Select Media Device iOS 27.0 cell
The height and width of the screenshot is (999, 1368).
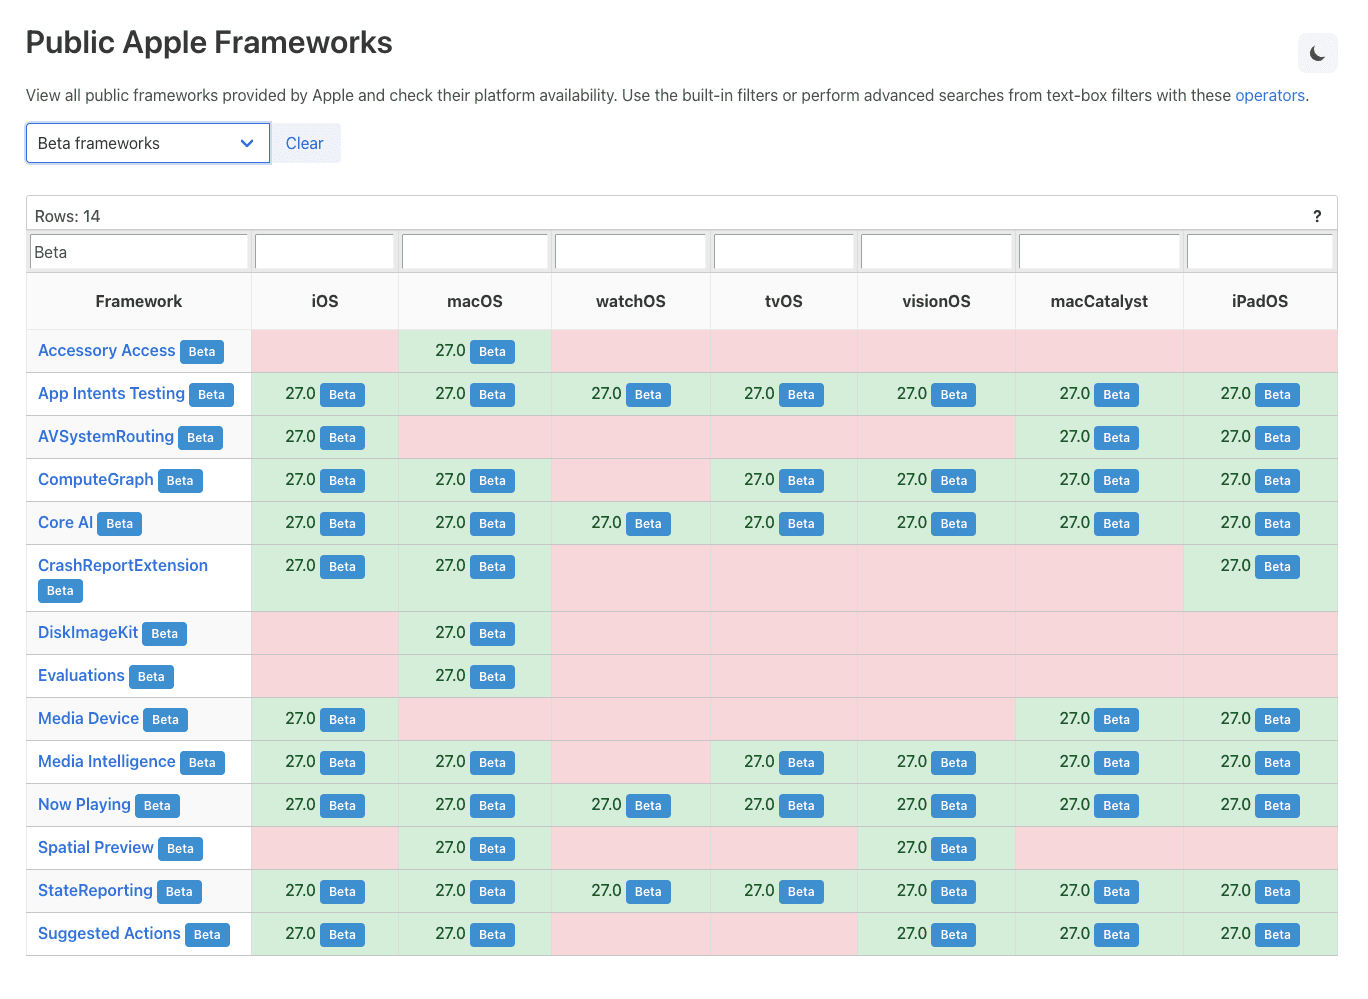pos(325,719)
